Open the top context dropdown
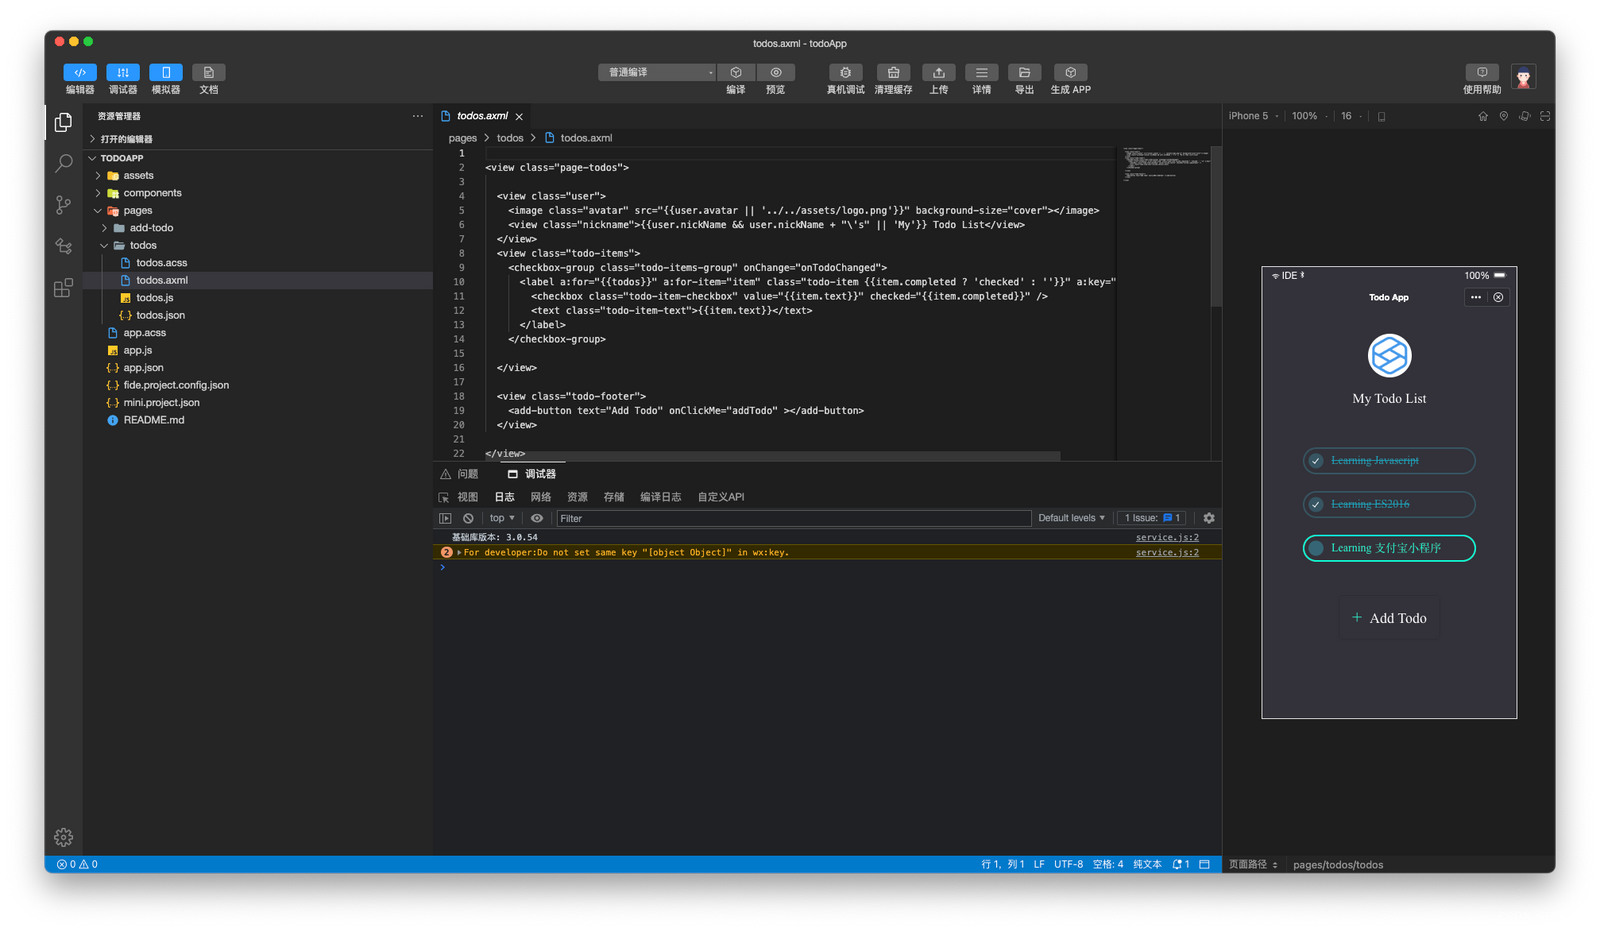This screenshot has width=1600, height=932. click(502, 518)
